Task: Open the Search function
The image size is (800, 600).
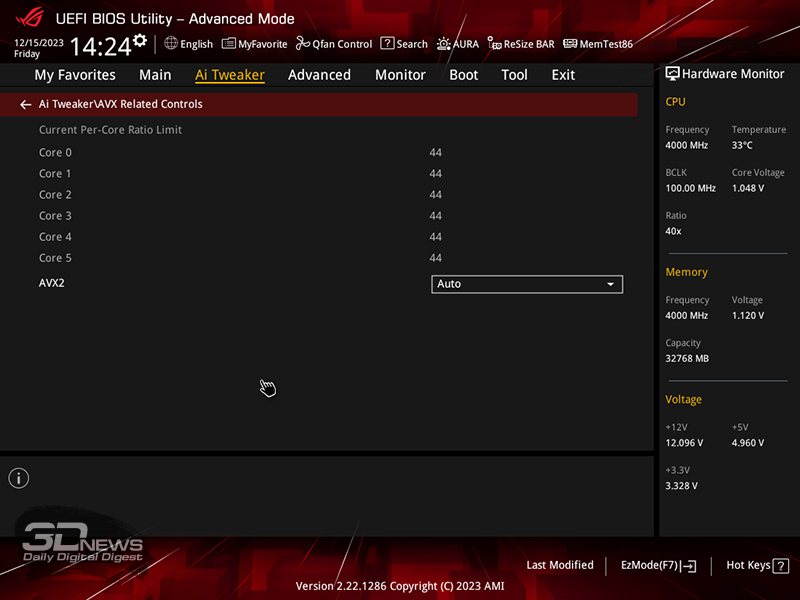Action: 404,44
